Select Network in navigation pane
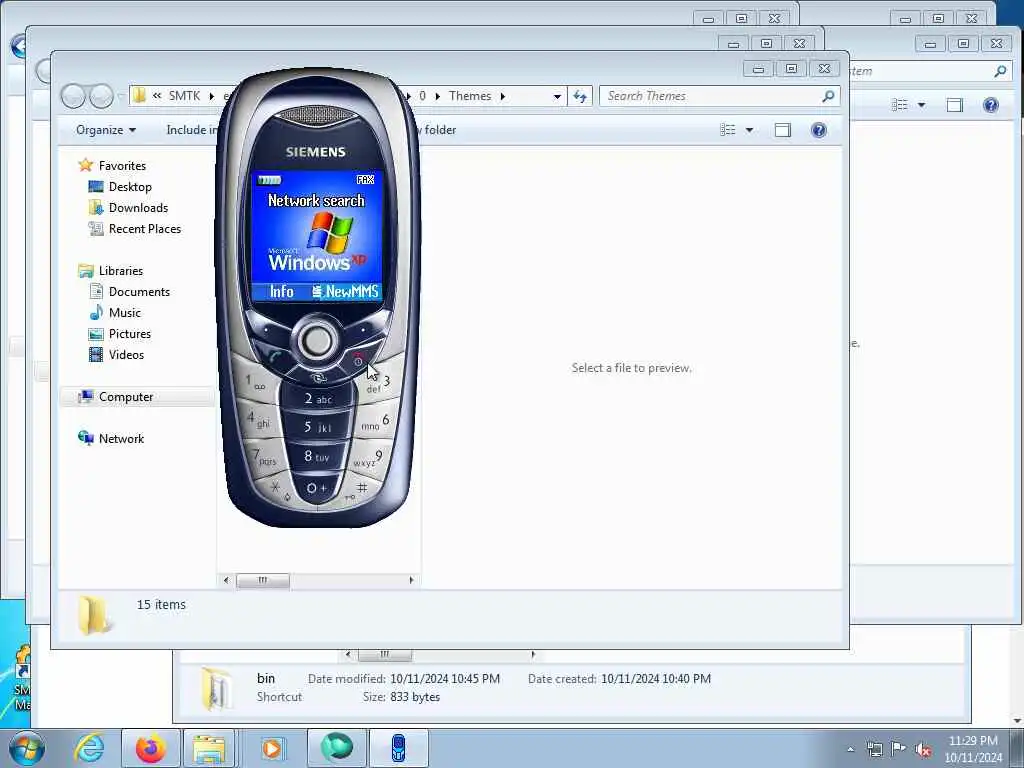 [x=121, y=439]
